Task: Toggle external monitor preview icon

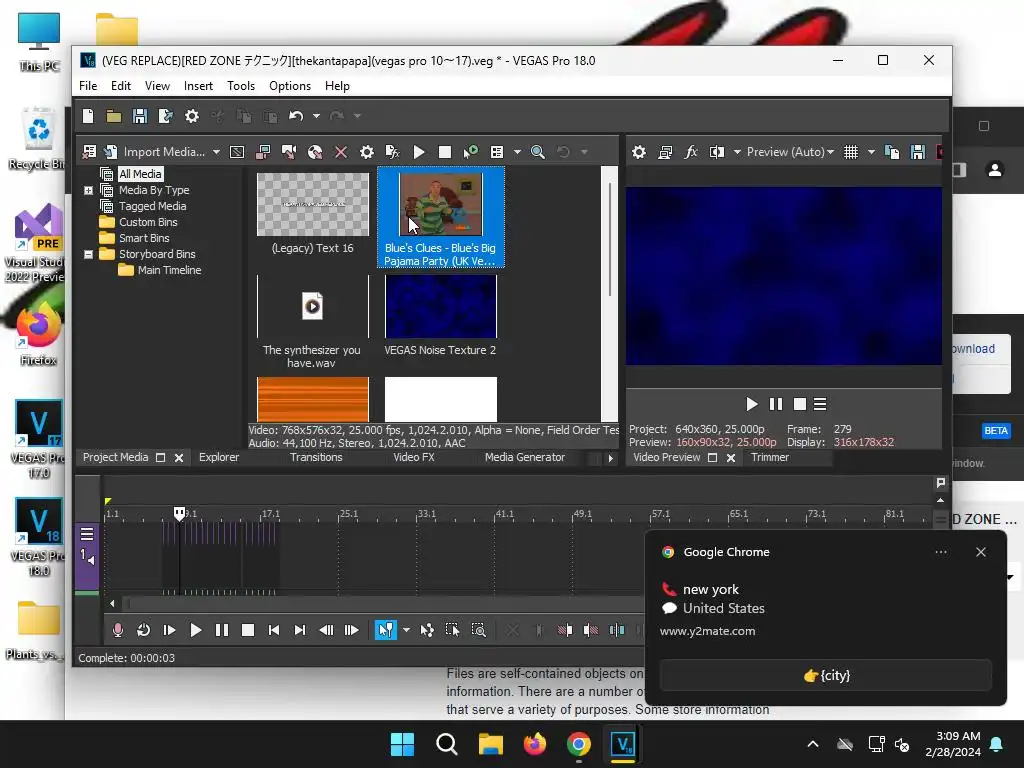Action: (x=665, y=152)
